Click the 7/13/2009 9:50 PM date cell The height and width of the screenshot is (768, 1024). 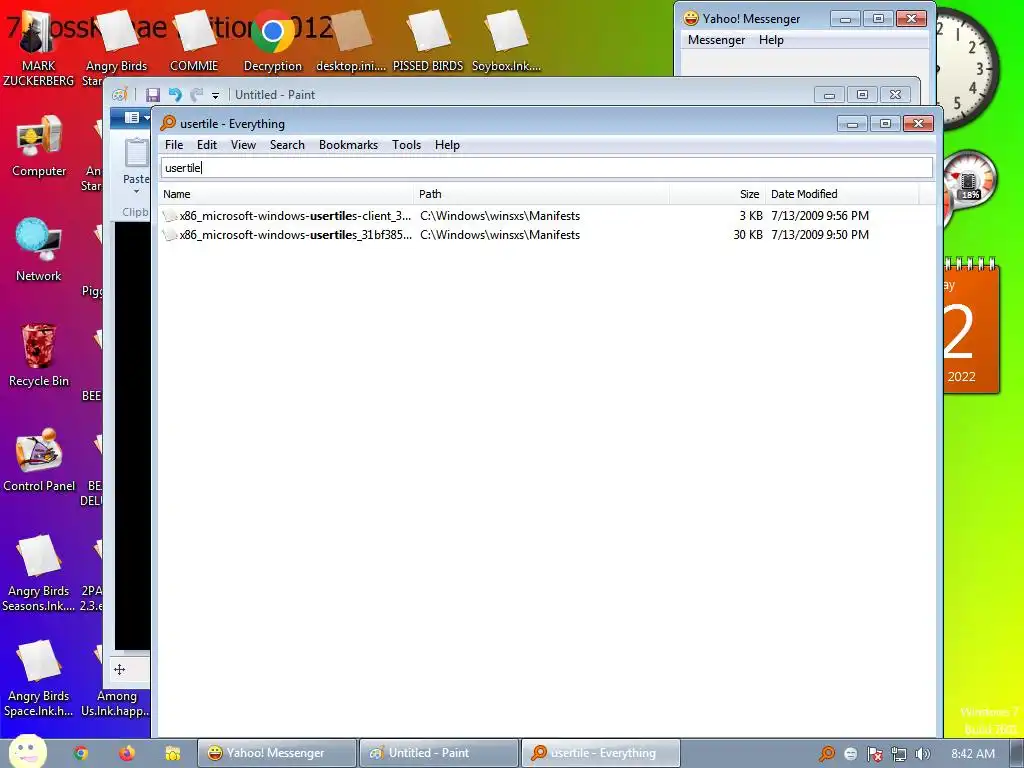pyautogui.click(x=820, y=234)
